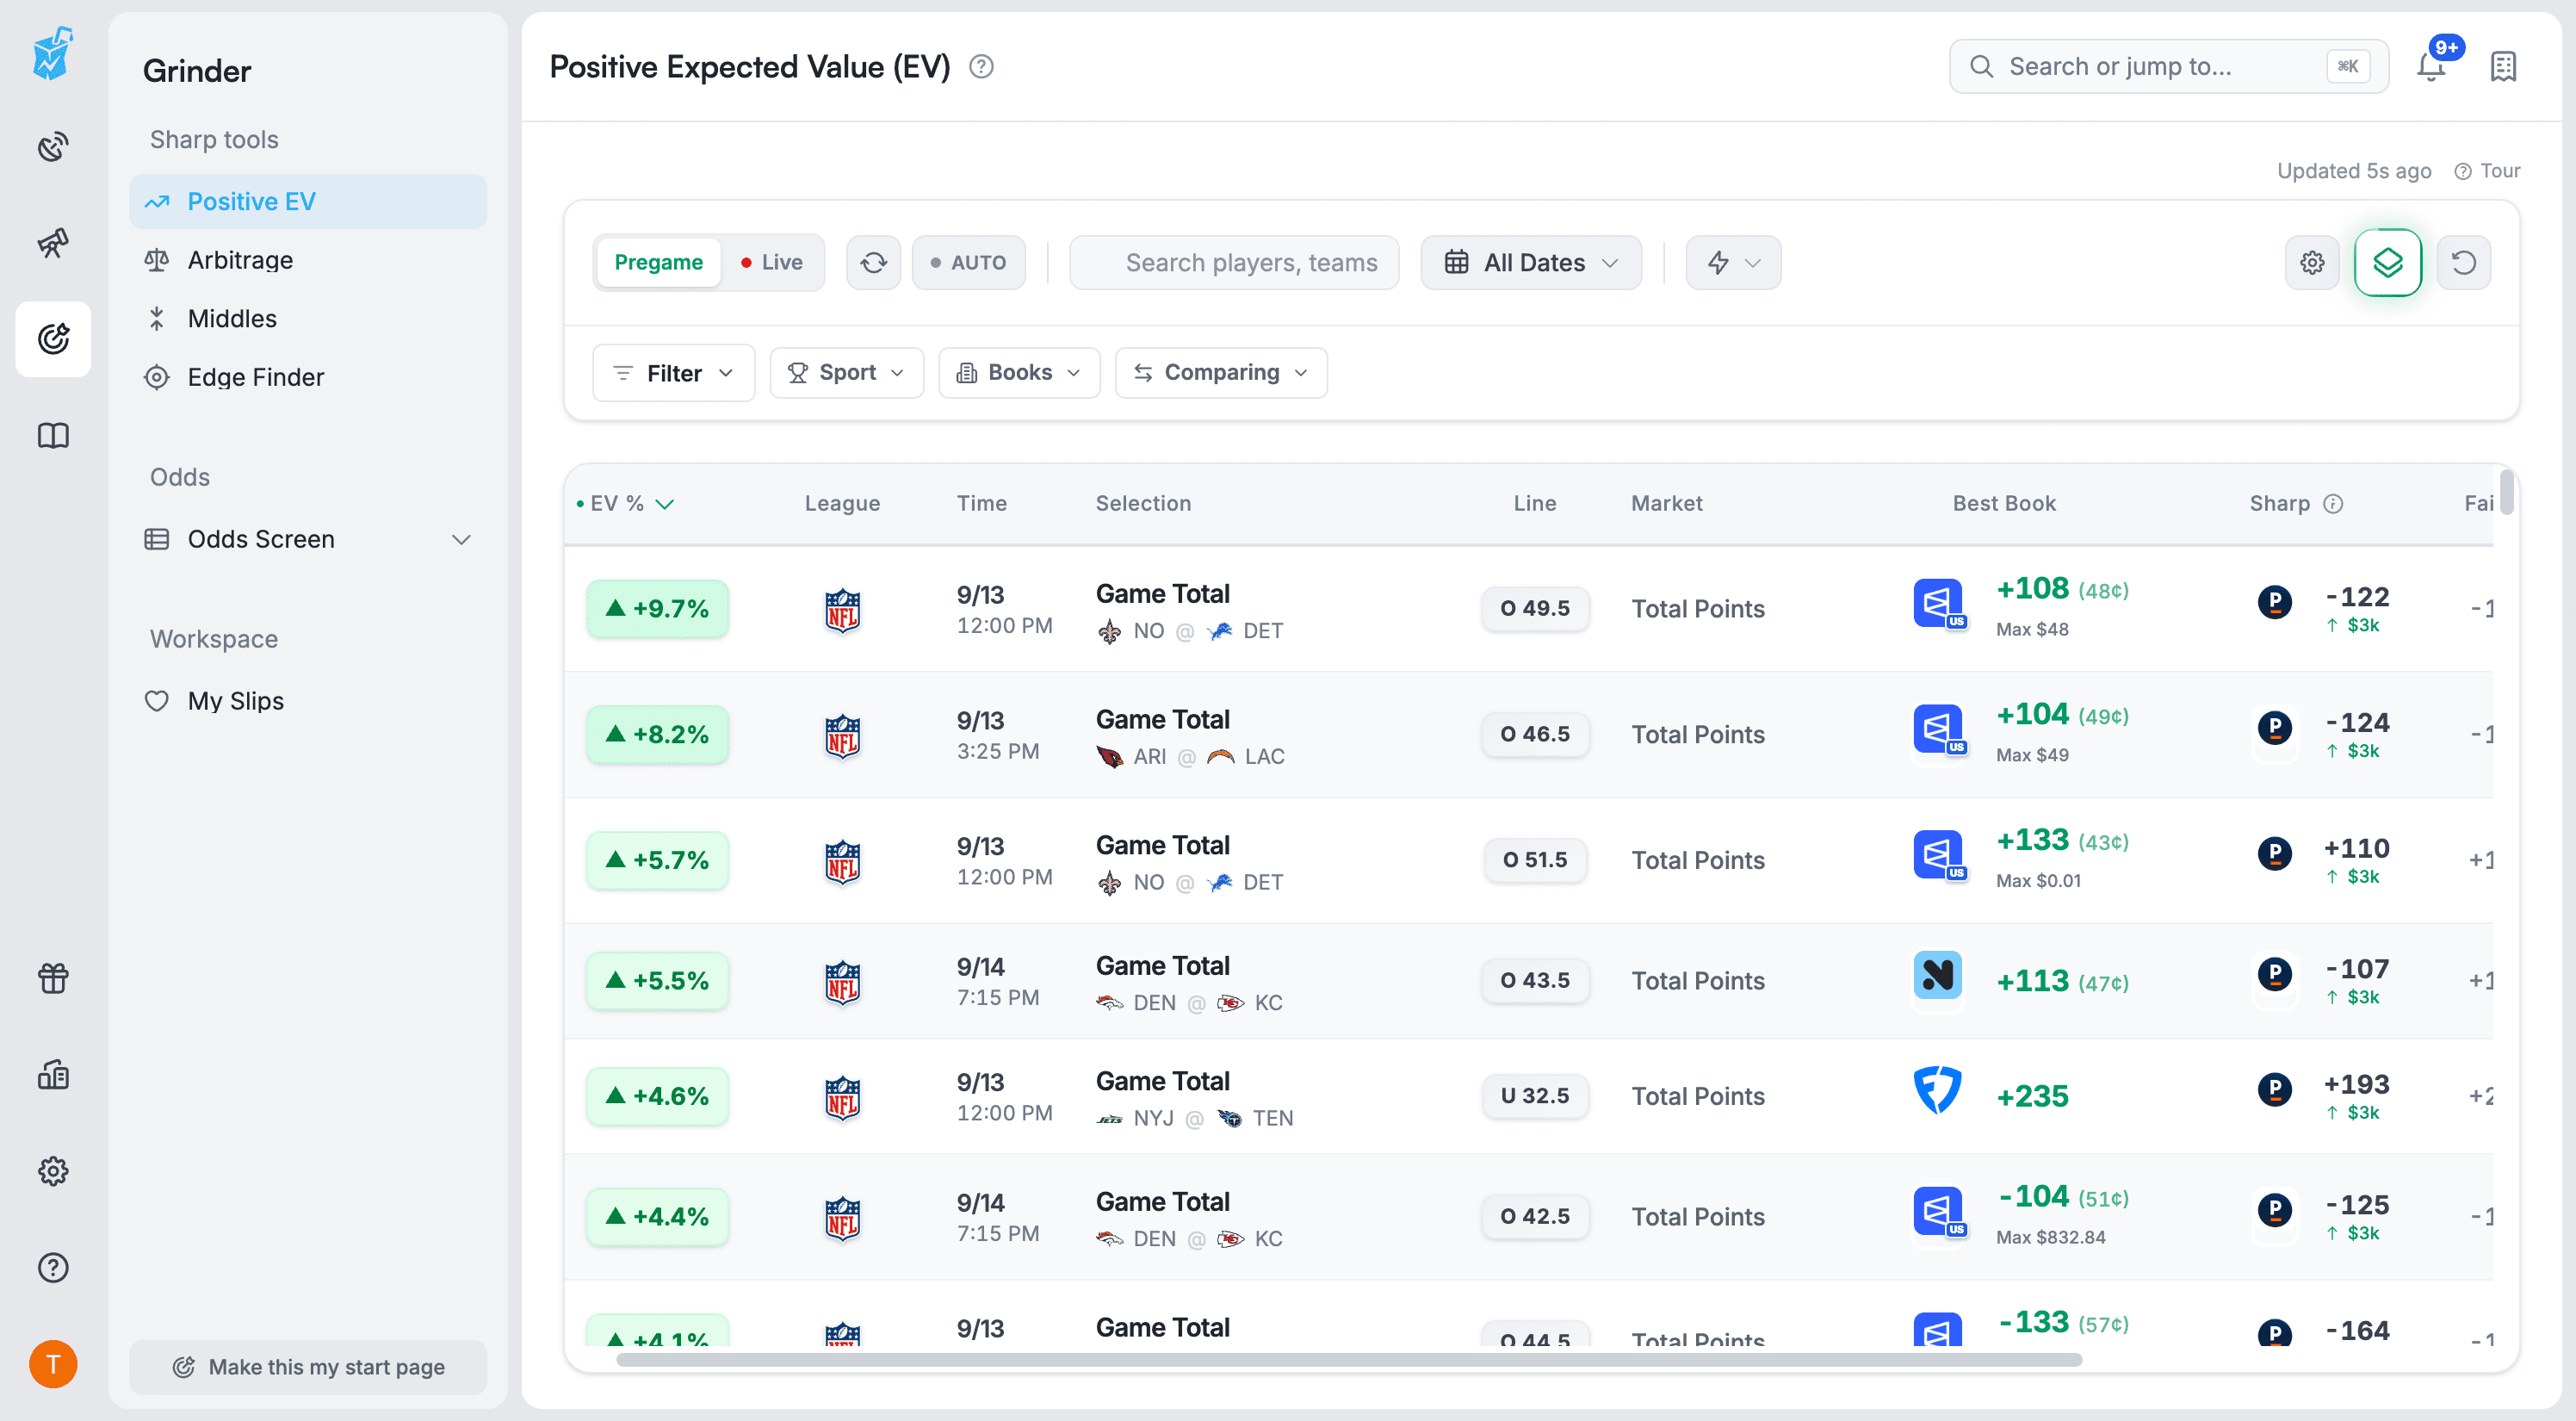This screenshot has height=1421, width=2576.
Task: Click the Search or jump to field
Action: pos(2169,67)
